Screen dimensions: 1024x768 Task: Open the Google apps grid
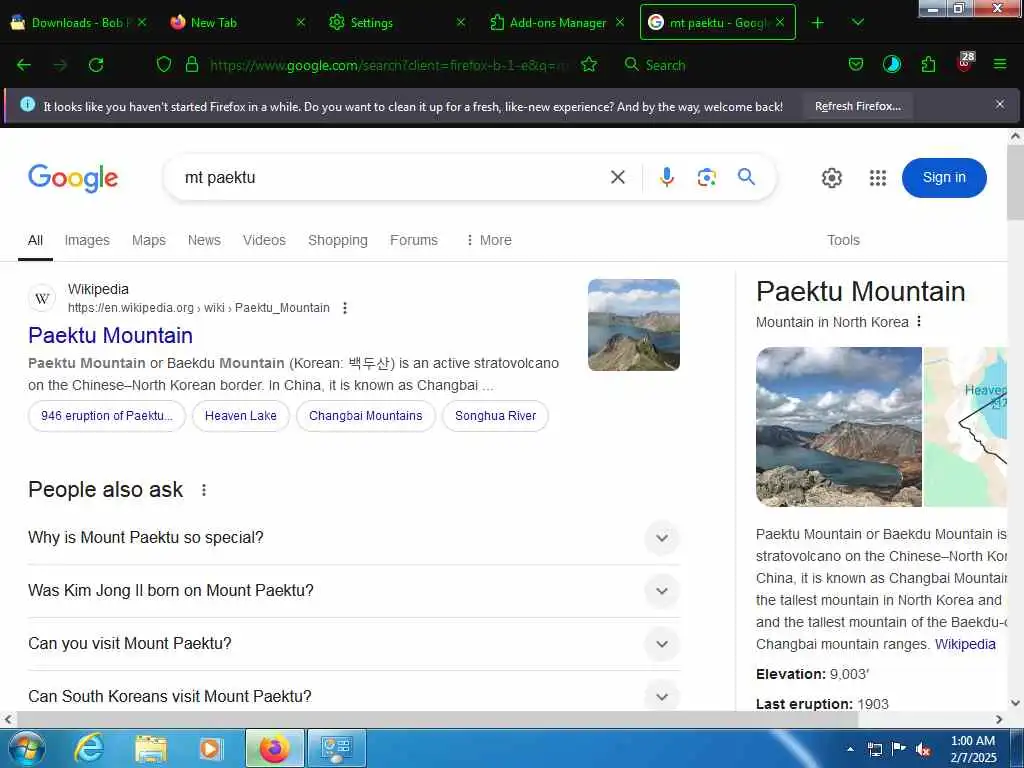pos(878,178)
